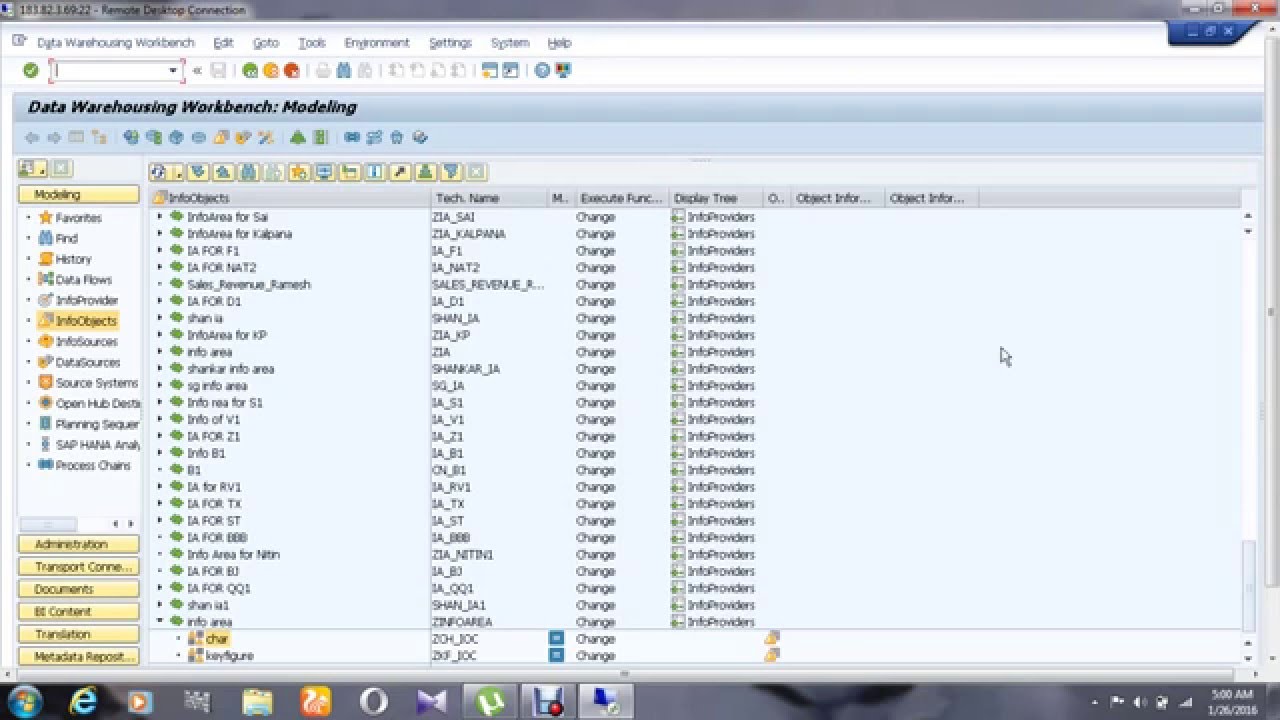Click the BI Content button
This screenshot has height=720, width=1280.
(78, 612)
